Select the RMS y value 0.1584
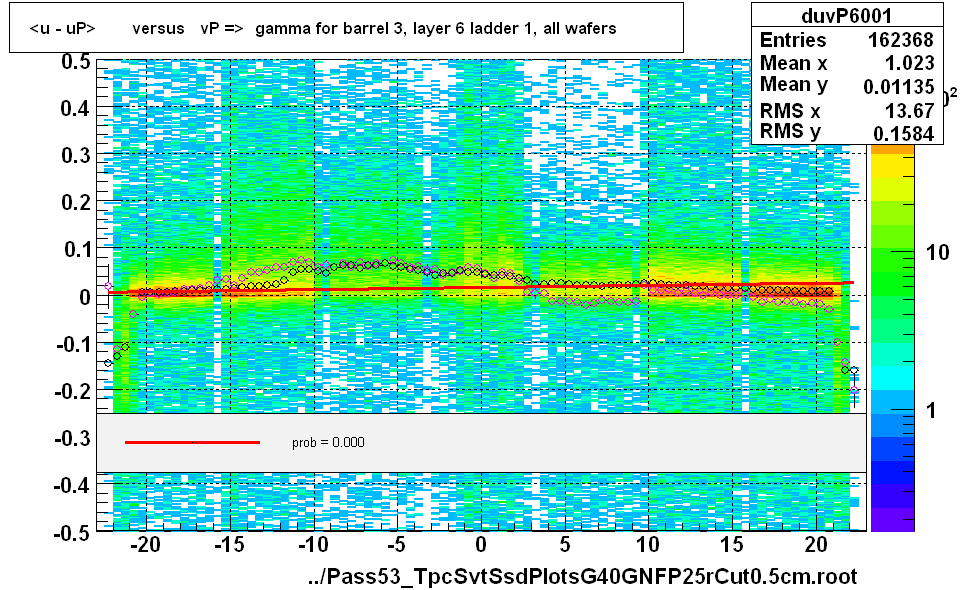The width and height of the screenshot is (963, 590). click(x=903, y=133)
